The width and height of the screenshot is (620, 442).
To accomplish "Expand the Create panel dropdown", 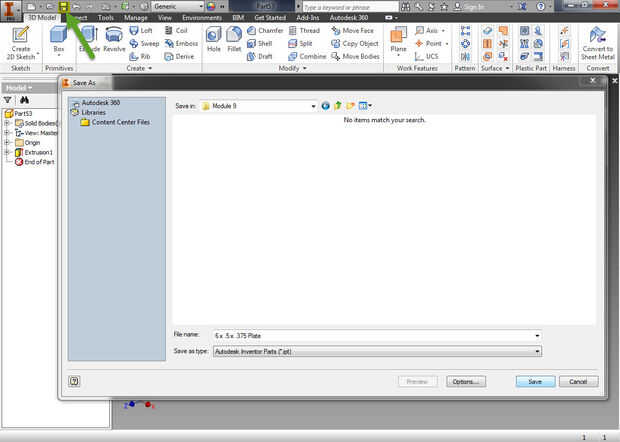I will click(139, 68).
